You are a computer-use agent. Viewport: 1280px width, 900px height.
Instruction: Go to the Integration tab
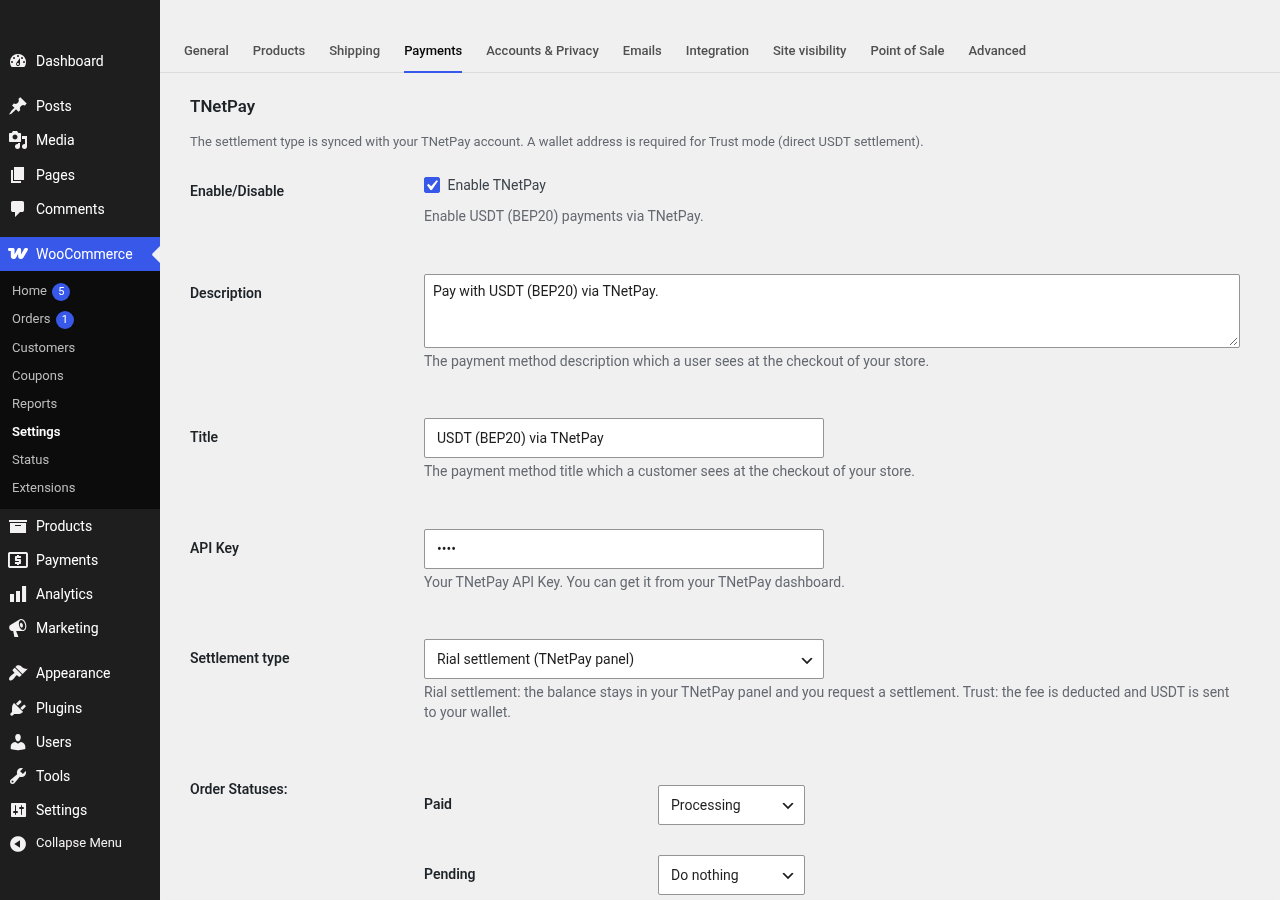(x=717, y=51)
